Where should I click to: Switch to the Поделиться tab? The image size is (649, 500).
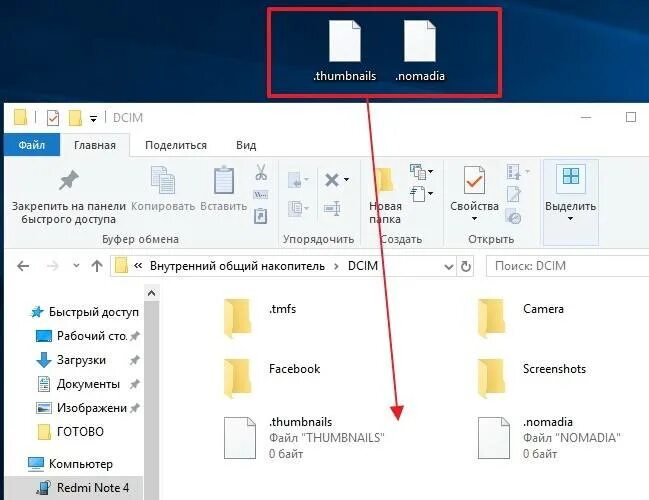[176, 145]
